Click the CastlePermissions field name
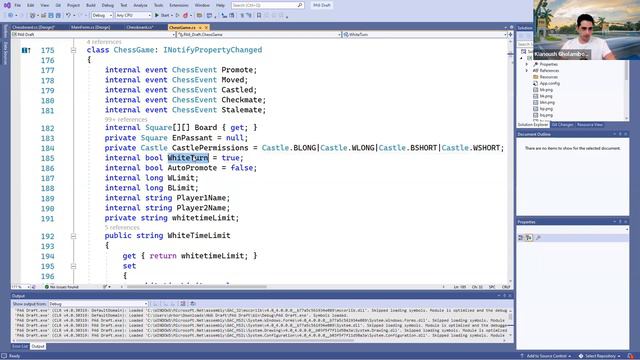This screenshot has width=640, height=360. coord(210,148)
